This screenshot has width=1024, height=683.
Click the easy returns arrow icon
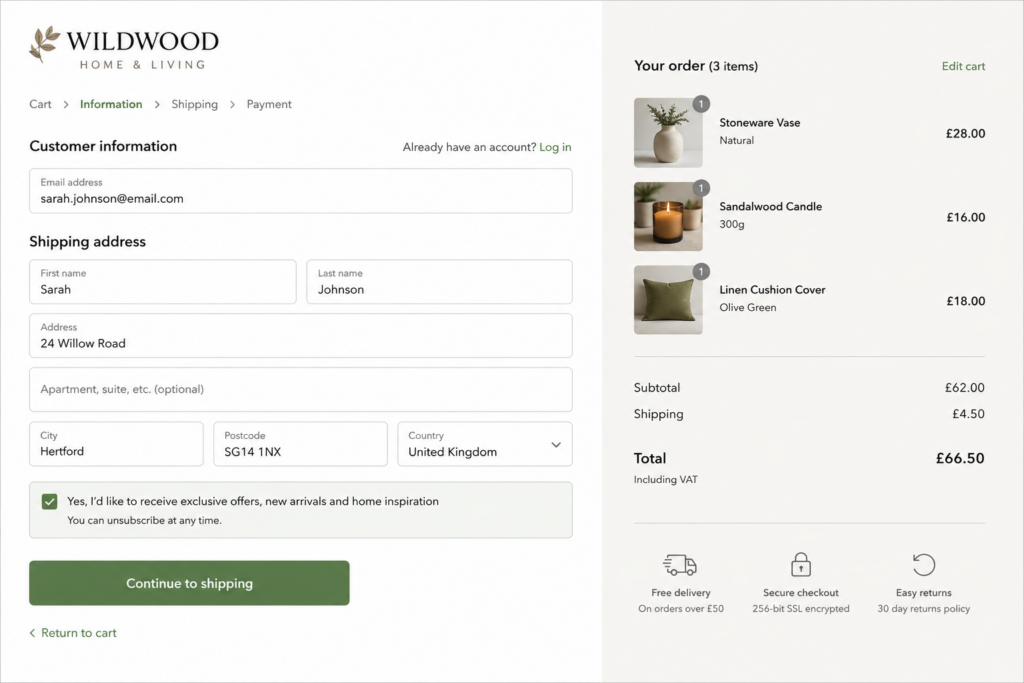[x=923, y=564]
